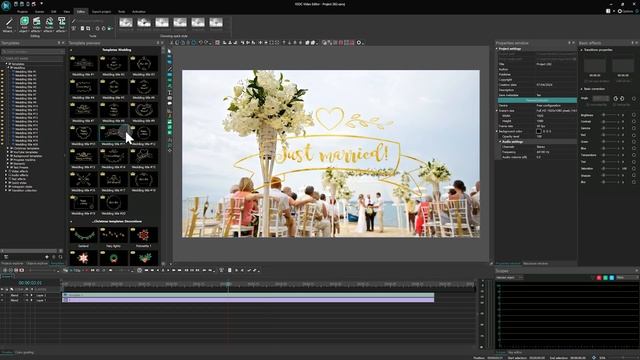Open the Export project ribbon tab
Viewport: 640px width, 360px height.
[x=101, y=12]
